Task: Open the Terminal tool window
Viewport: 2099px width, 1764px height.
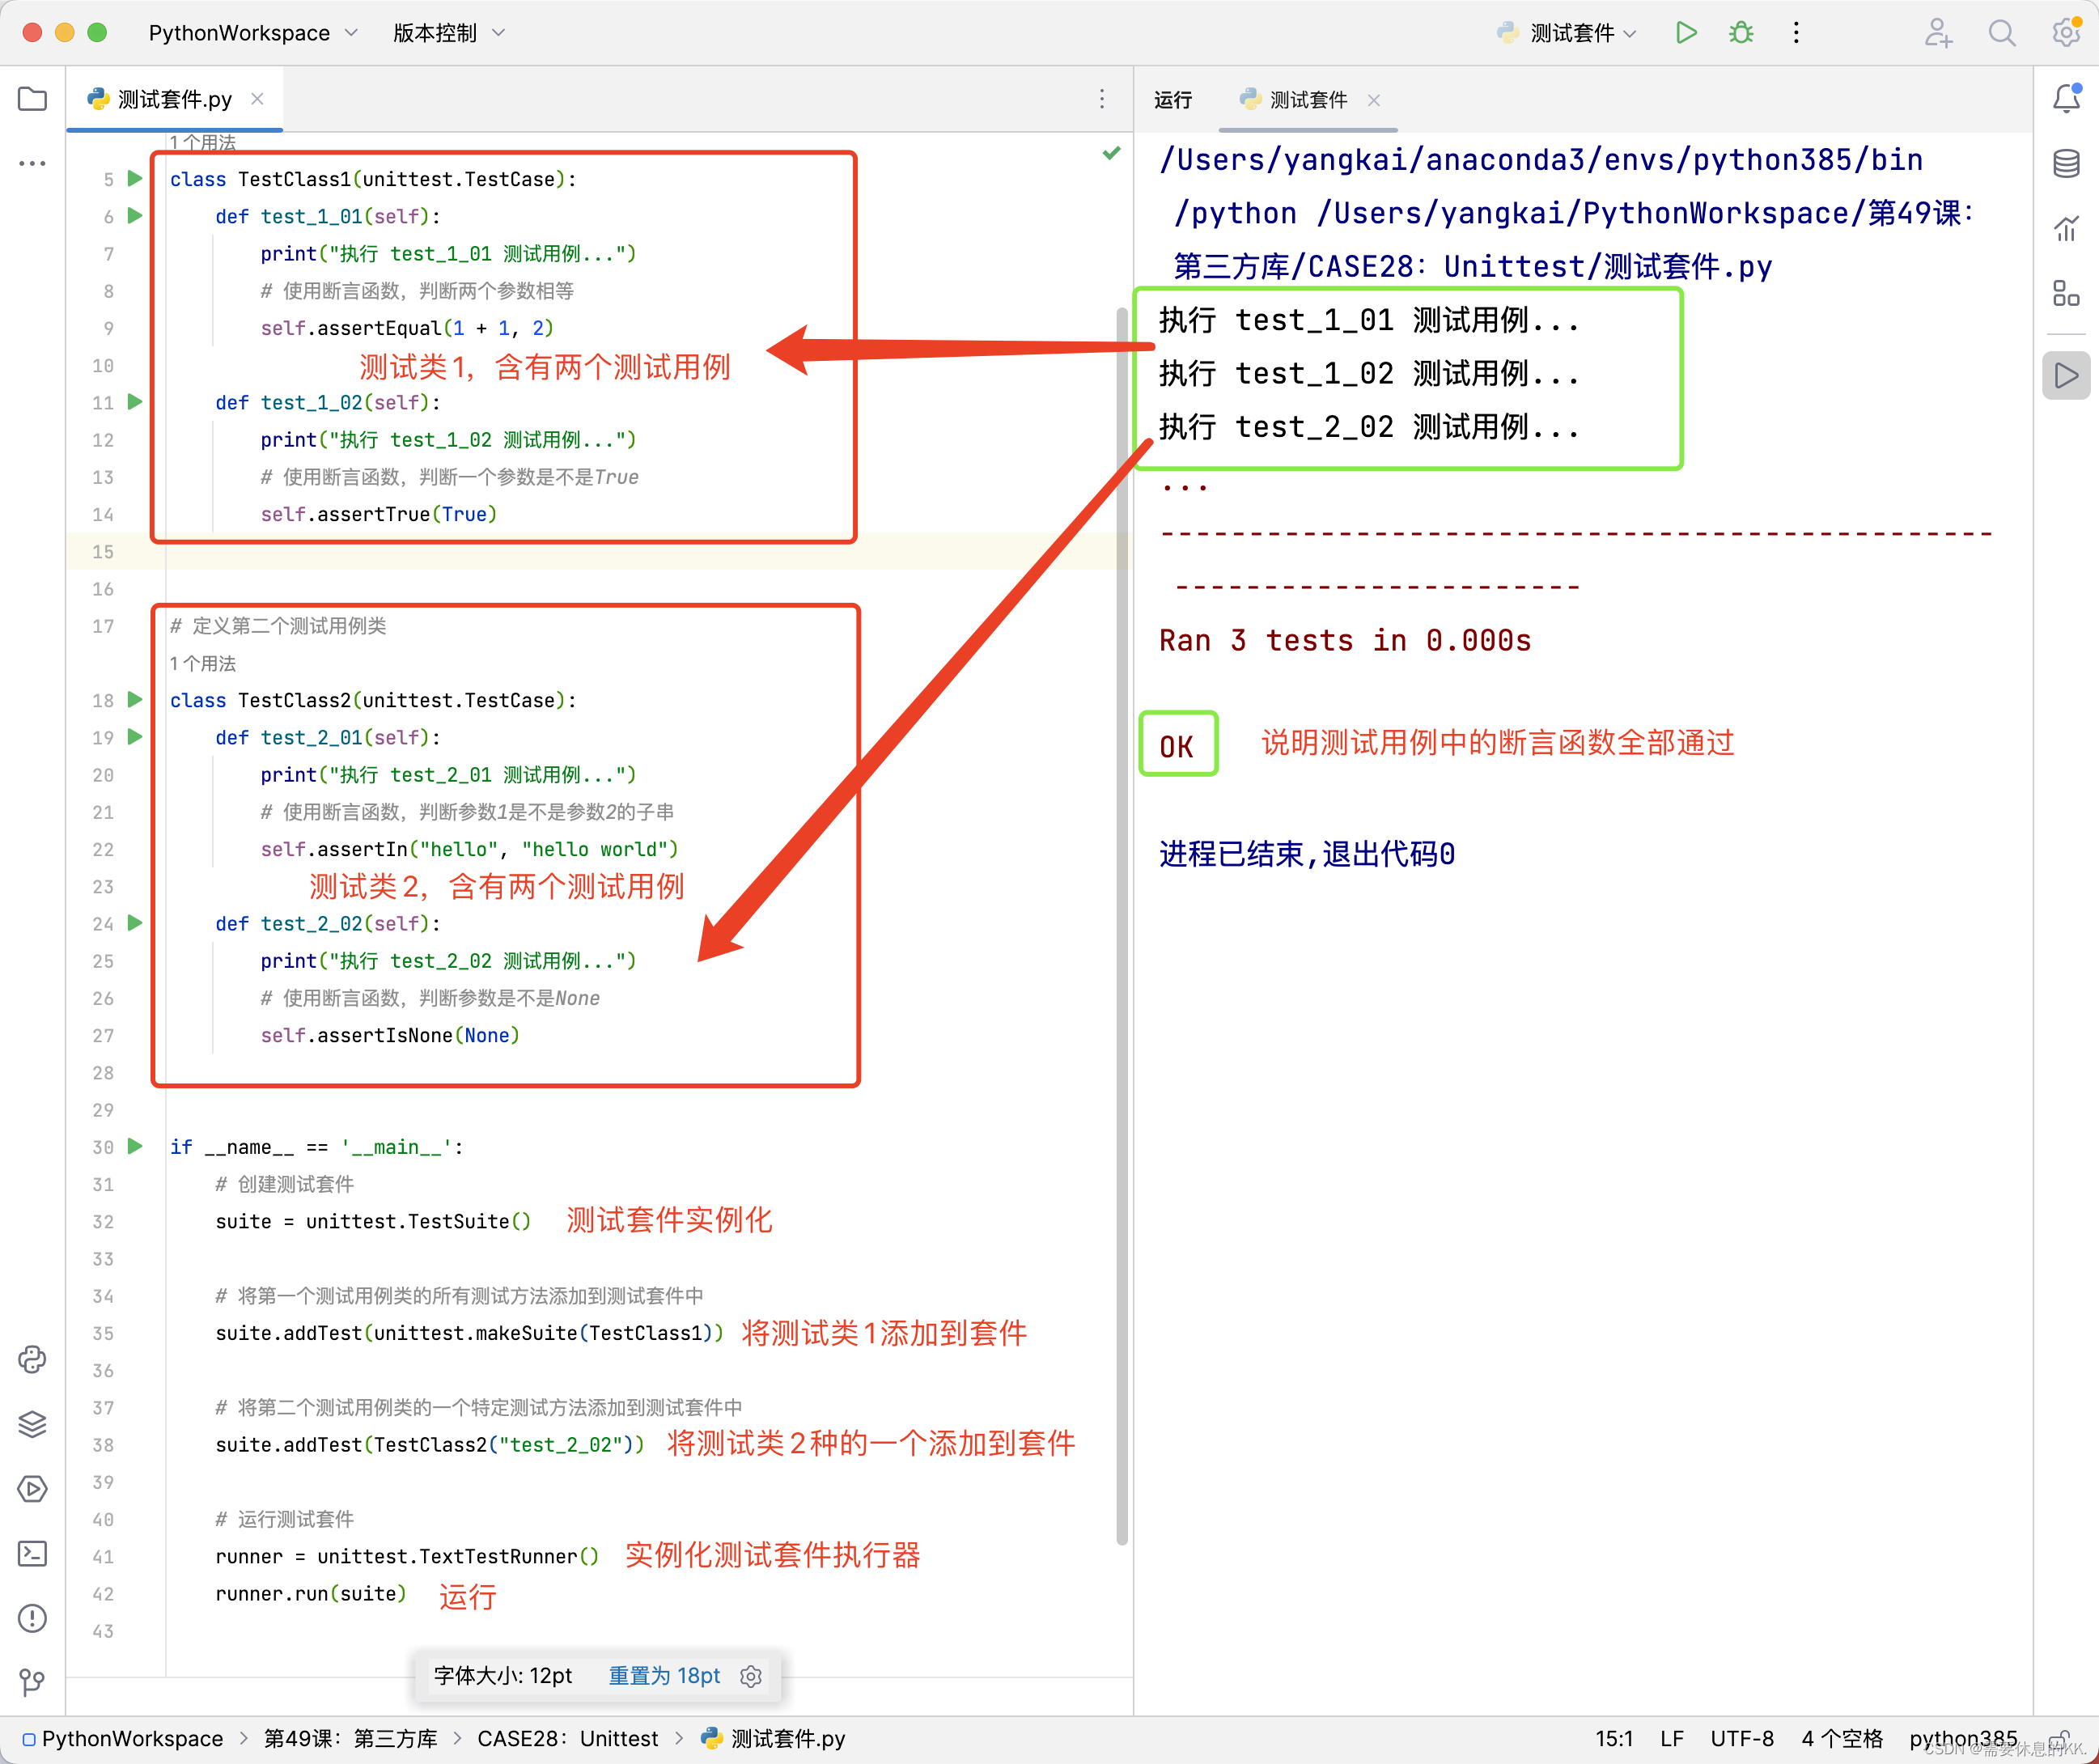Action: 32,1553
